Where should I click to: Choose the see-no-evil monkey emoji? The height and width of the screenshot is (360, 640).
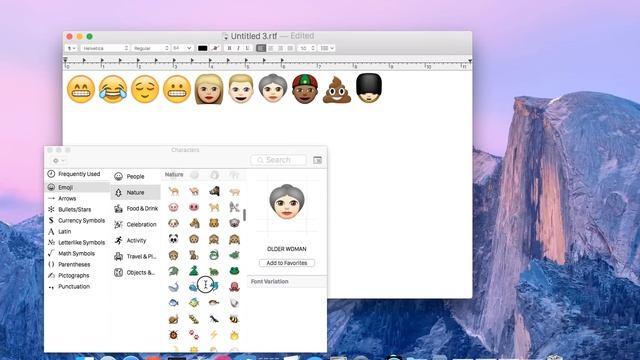pyautogui.click(x=214, y=239)
